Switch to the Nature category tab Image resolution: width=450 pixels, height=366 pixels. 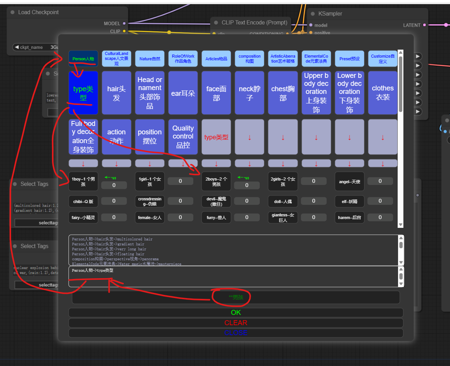(x=150, y=59)
